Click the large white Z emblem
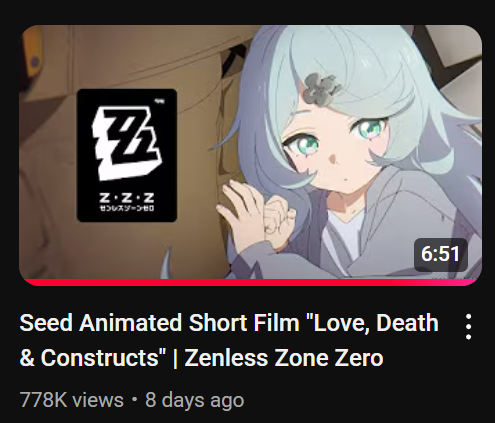495x423 pixels. (x=127, y=143)
